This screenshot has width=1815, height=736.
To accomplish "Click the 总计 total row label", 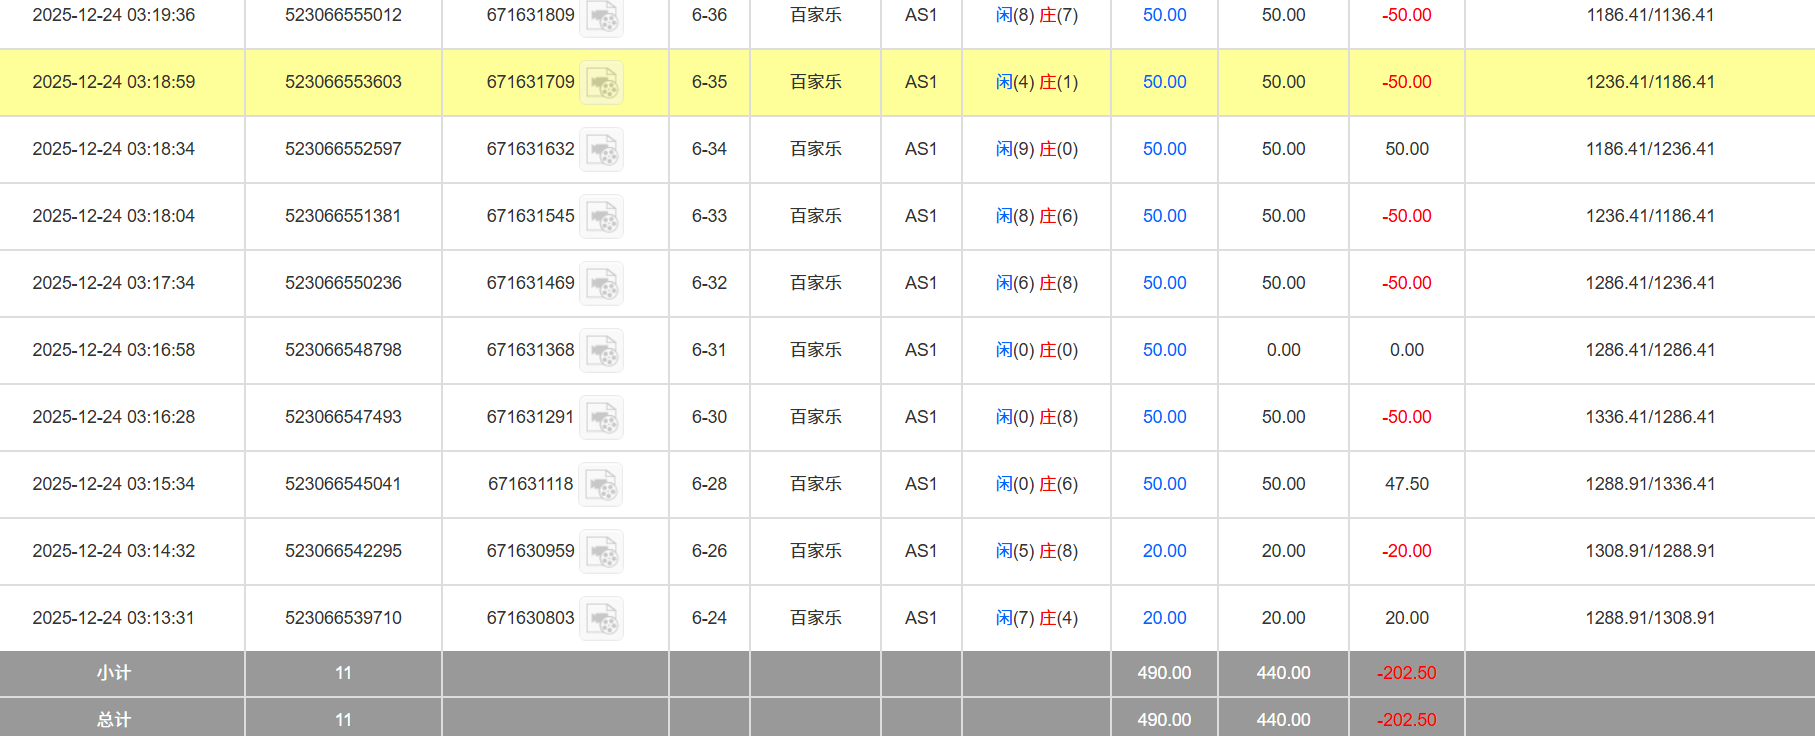I will pyautogui.click(x=113, y=720).
